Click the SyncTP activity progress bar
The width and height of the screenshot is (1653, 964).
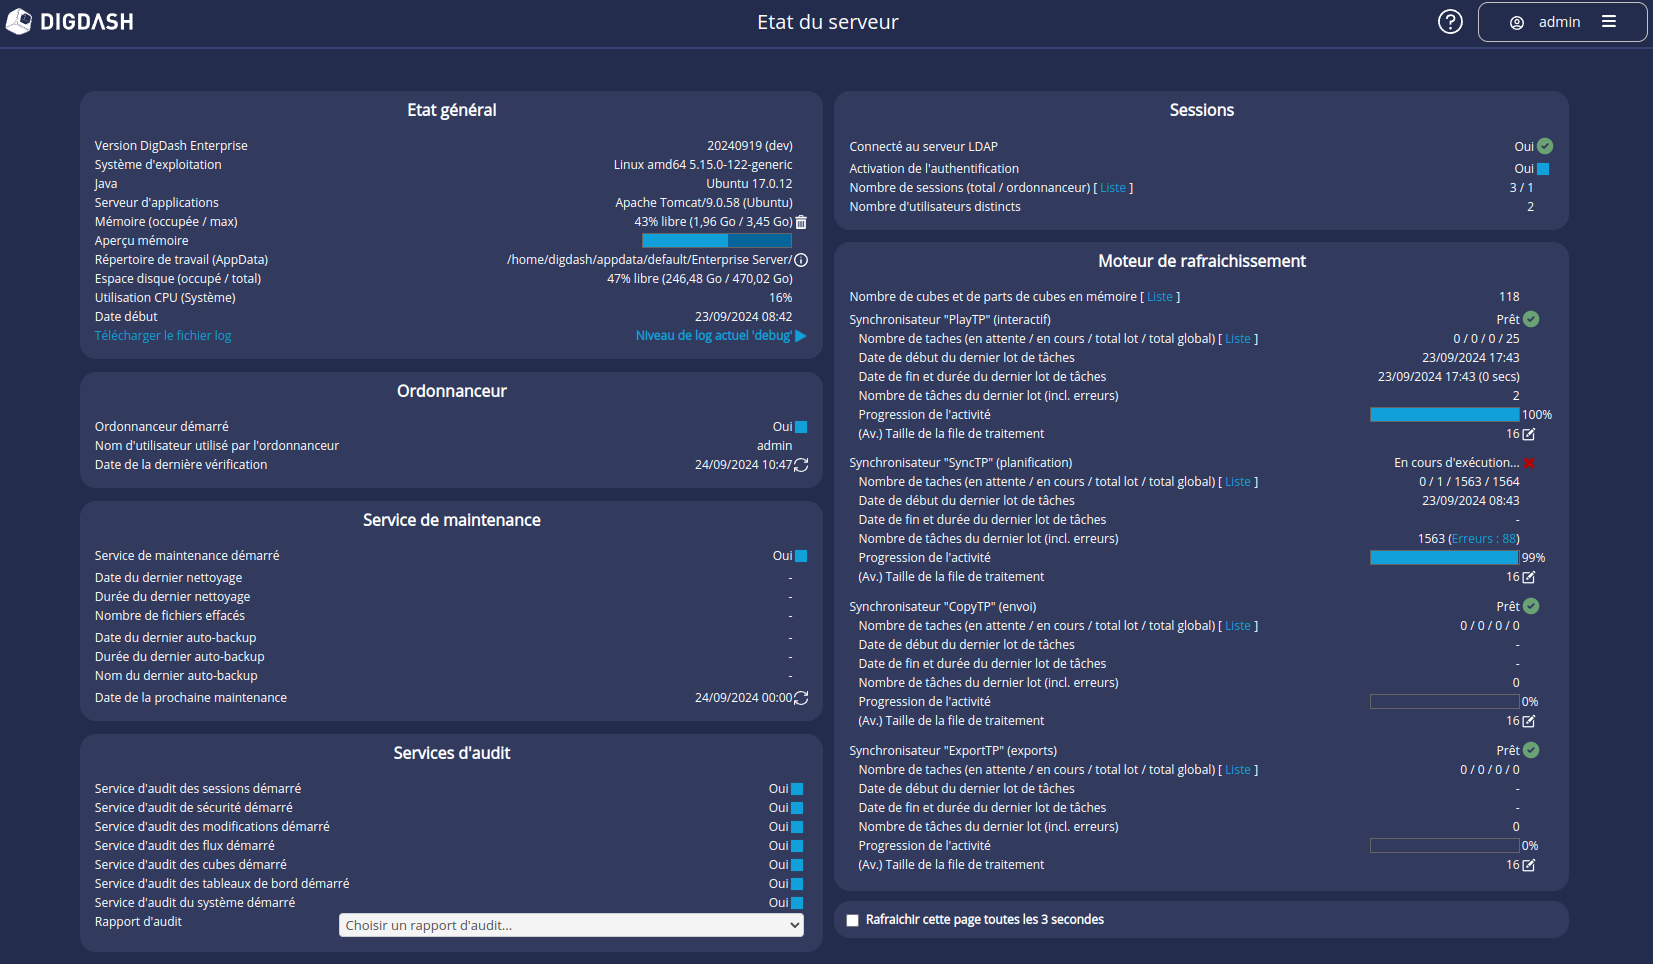click(1443, 557)
